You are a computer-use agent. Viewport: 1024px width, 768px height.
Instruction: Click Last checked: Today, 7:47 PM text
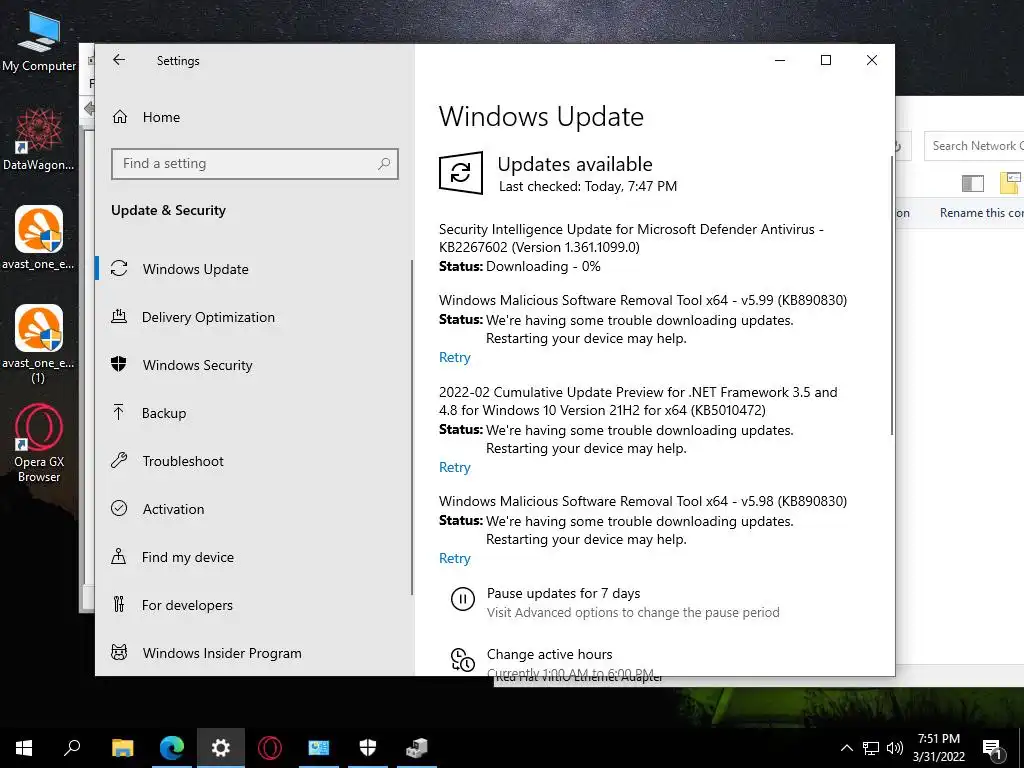click(x=588, y=187)
